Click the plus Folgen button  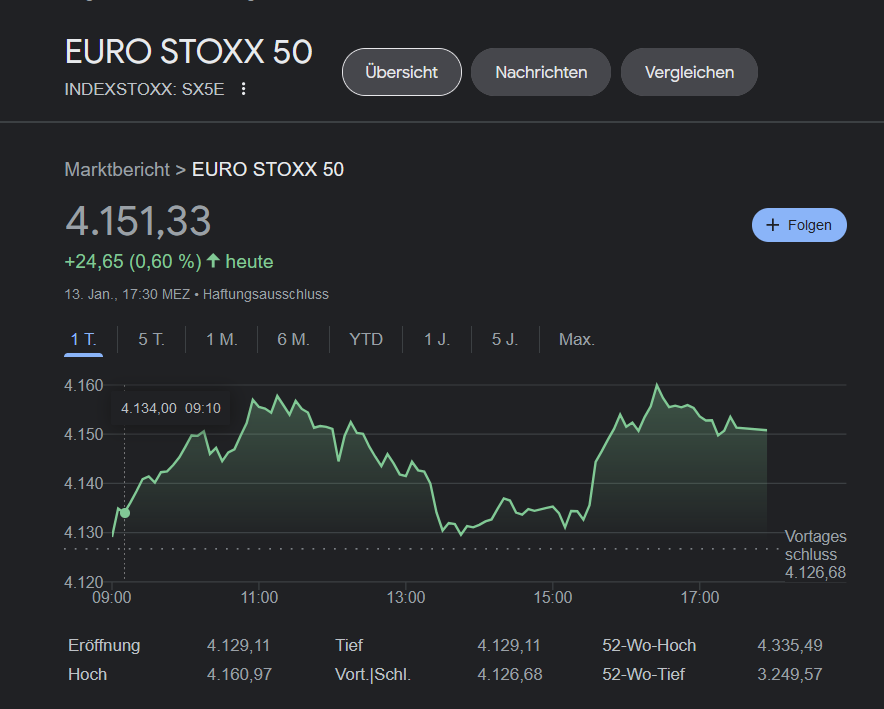click(799, 225)
